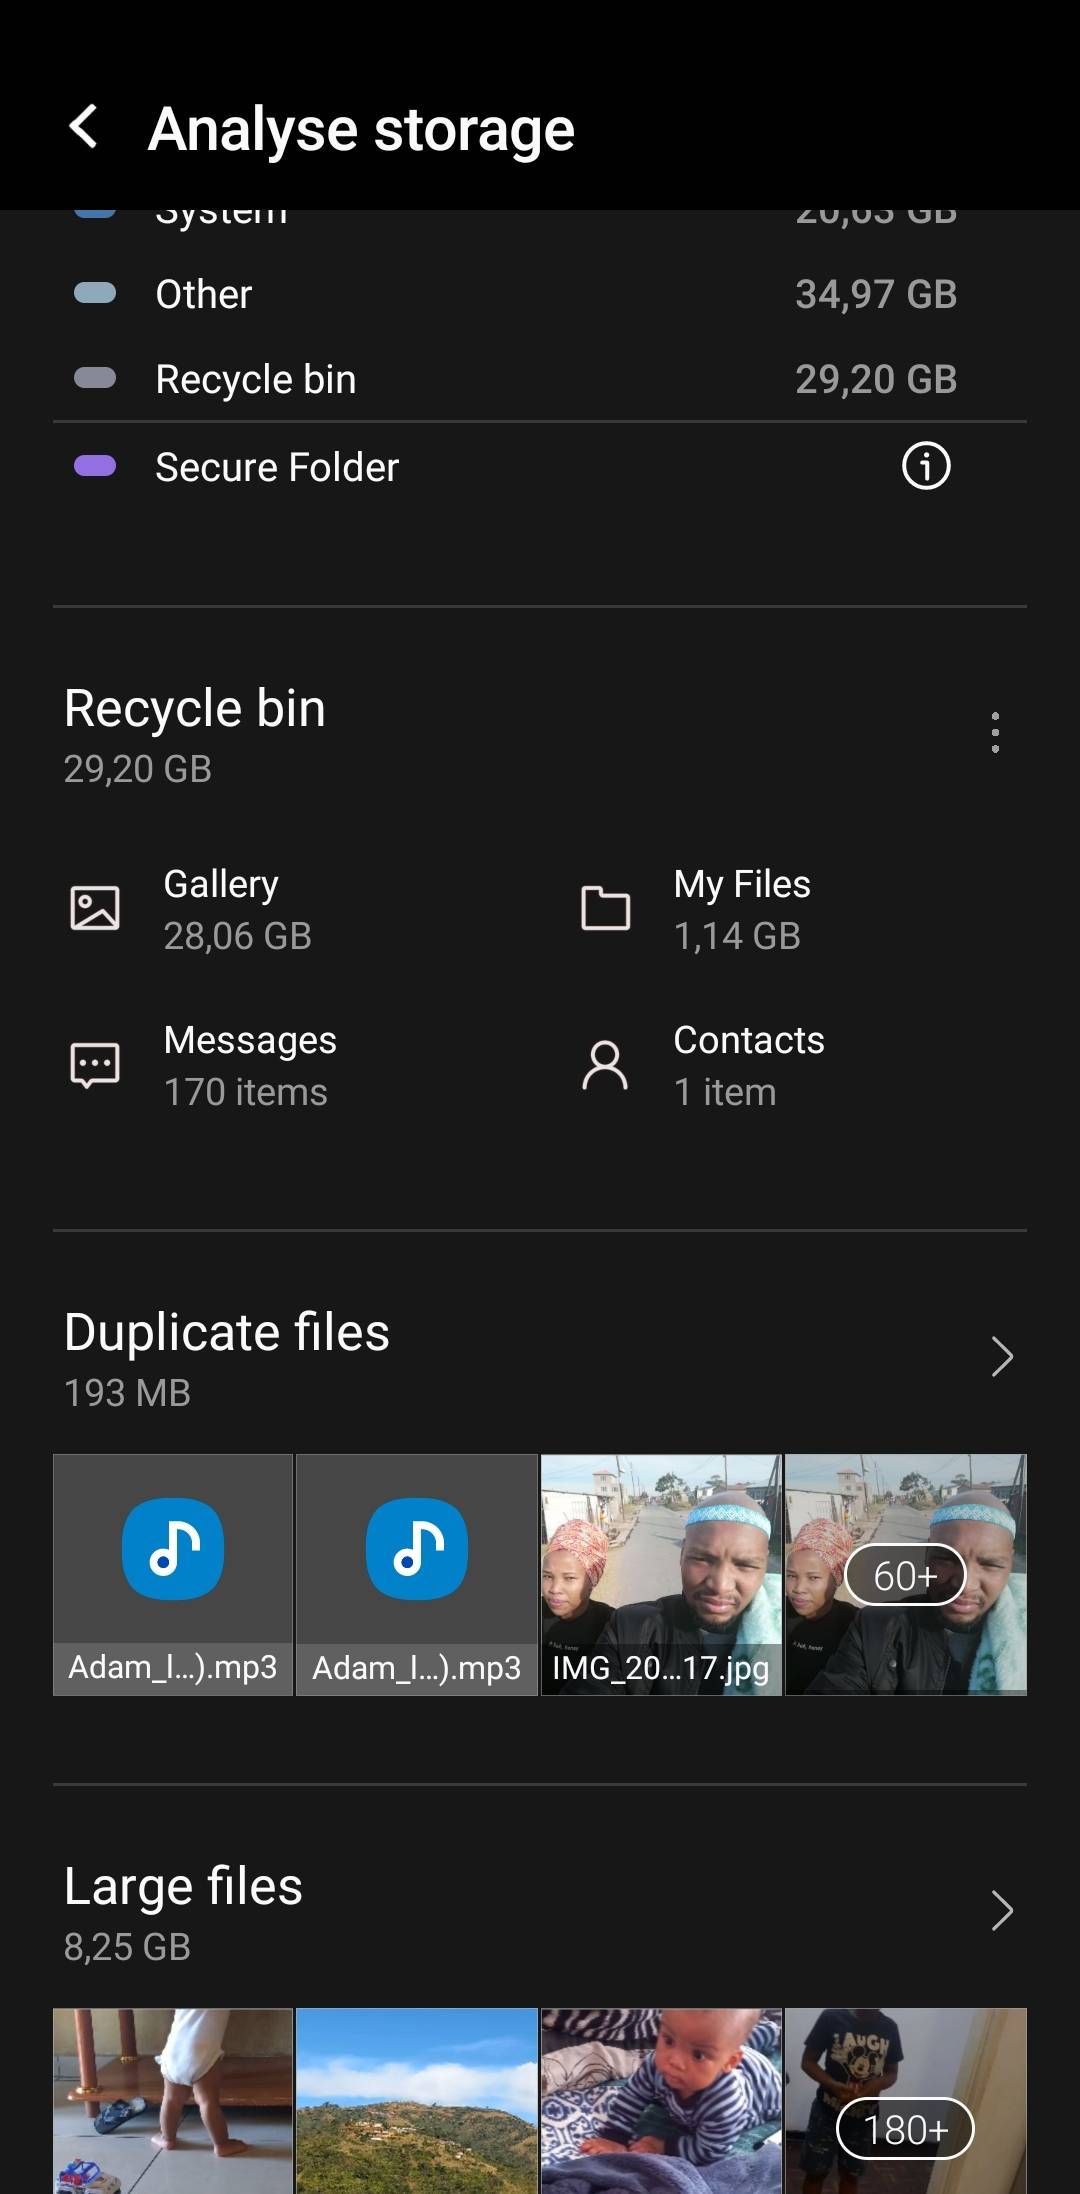Expand Large files with chevron
This screenshot has width=1080, height=2194.
(1001, 1911)
